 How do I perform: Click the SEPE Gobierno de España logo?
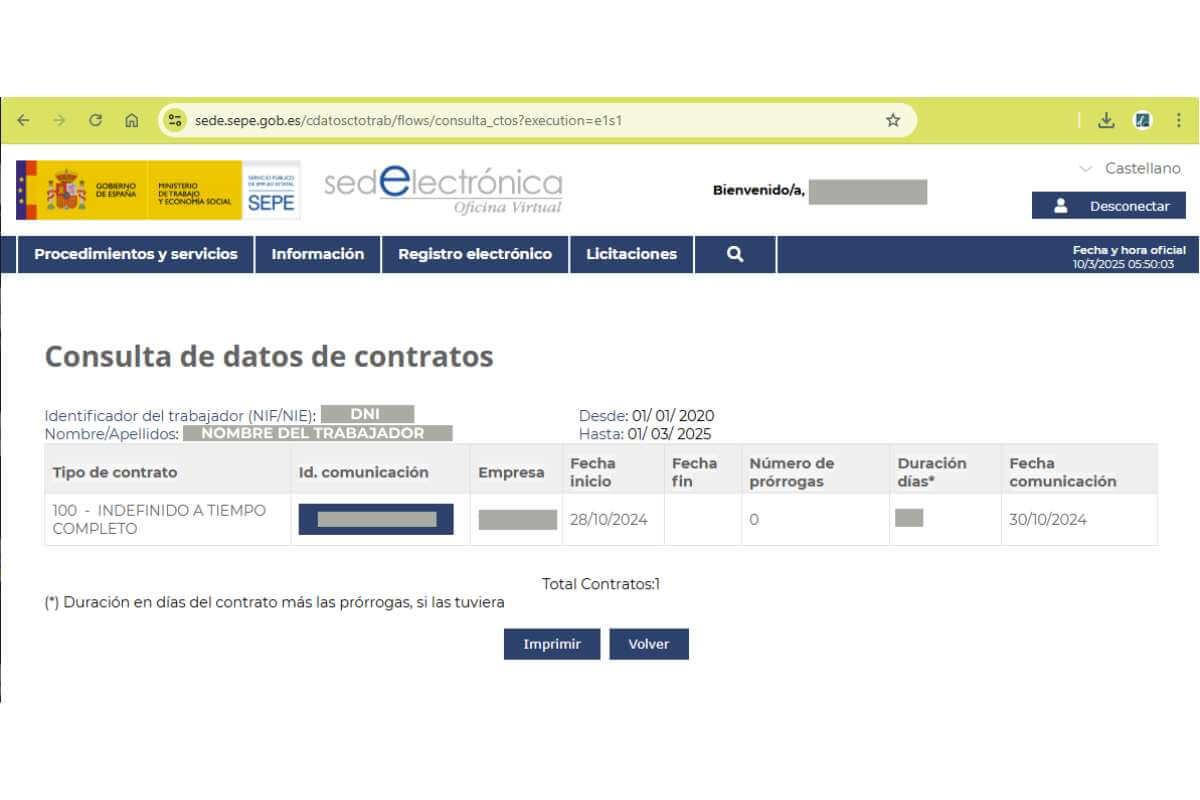coord(158,190)
